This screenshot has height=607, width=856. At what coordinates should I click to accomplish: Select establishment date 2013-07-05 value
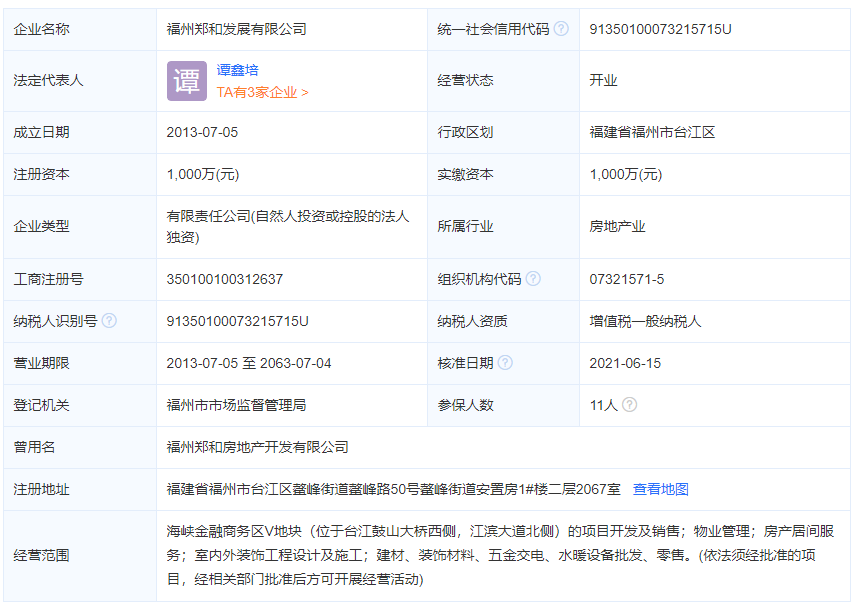click(x=202, y=132)
